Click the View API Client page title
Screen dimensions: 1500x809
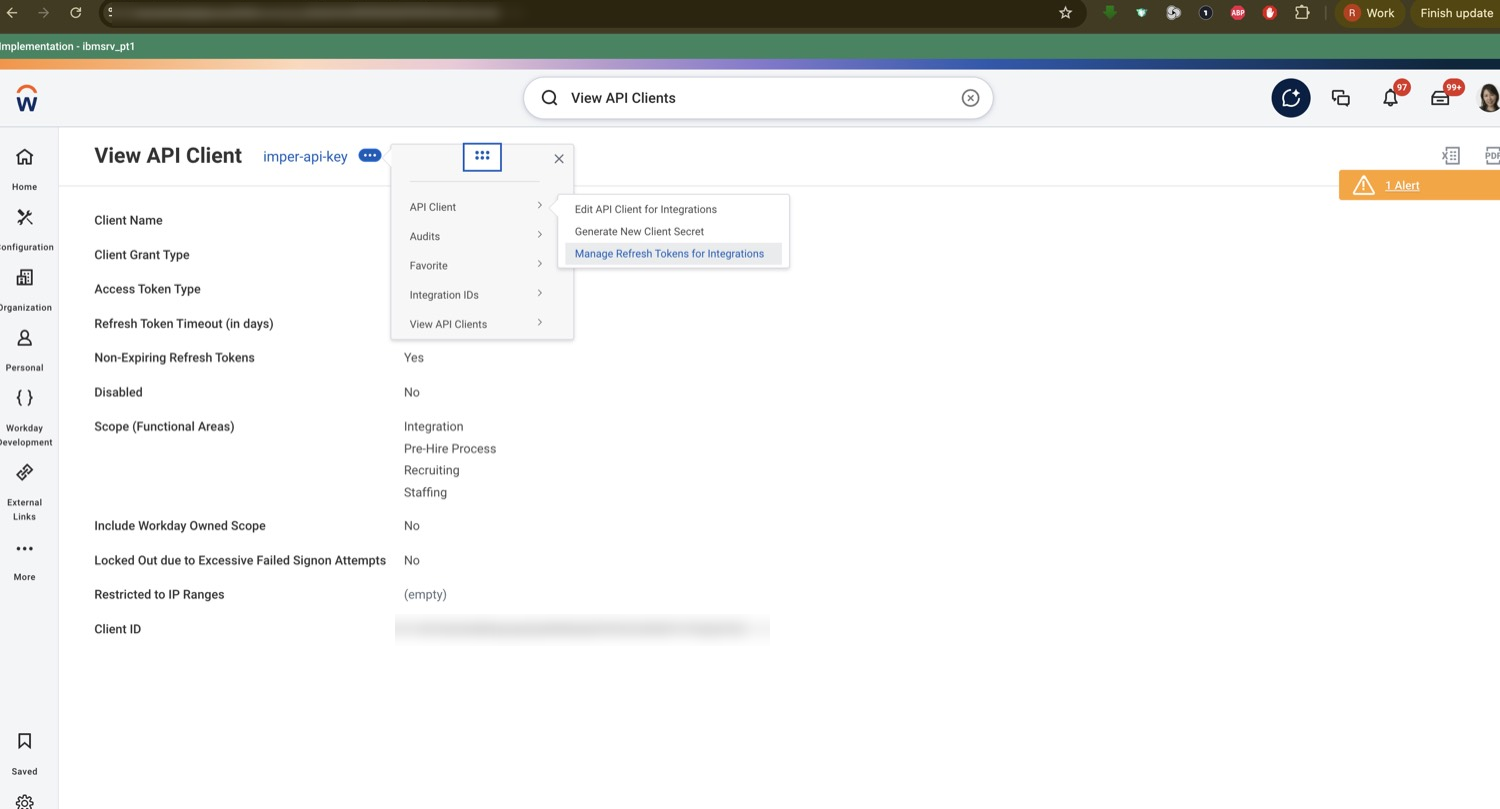pyautogui.click(x=168, y=155)
